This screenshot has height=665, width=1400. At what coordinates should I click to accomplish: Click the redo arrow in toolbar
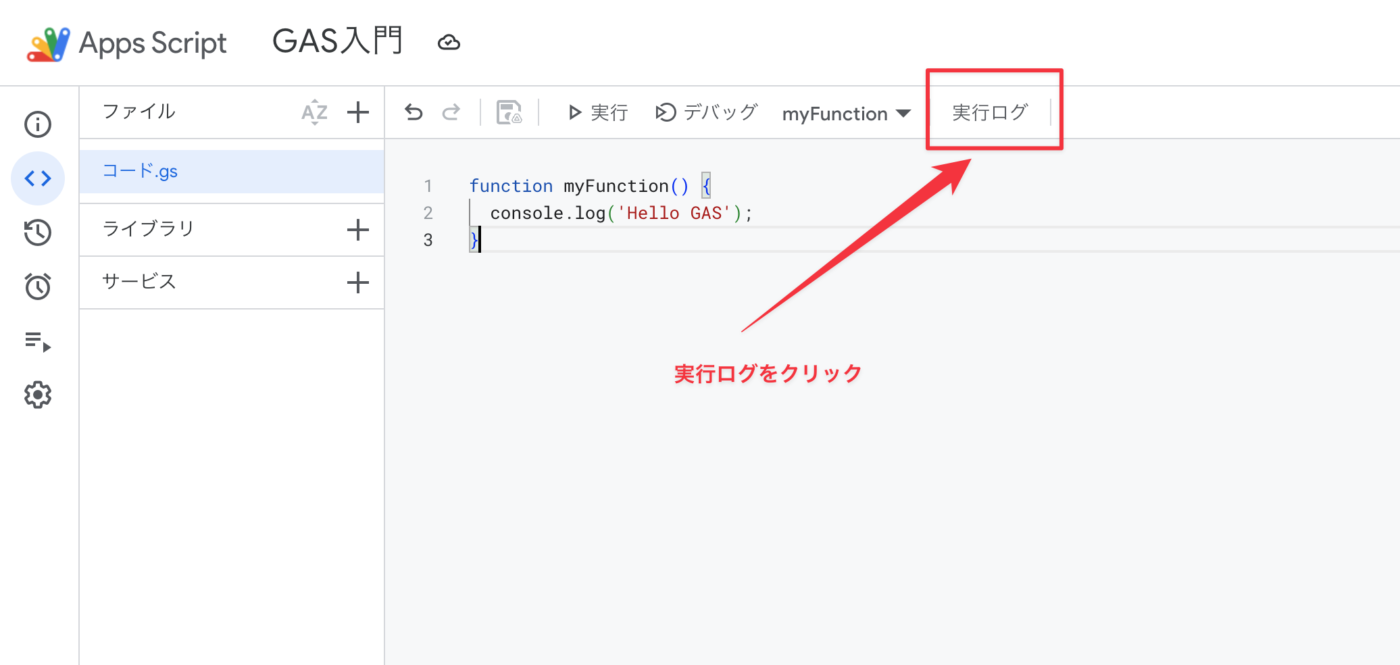(451, 113)
